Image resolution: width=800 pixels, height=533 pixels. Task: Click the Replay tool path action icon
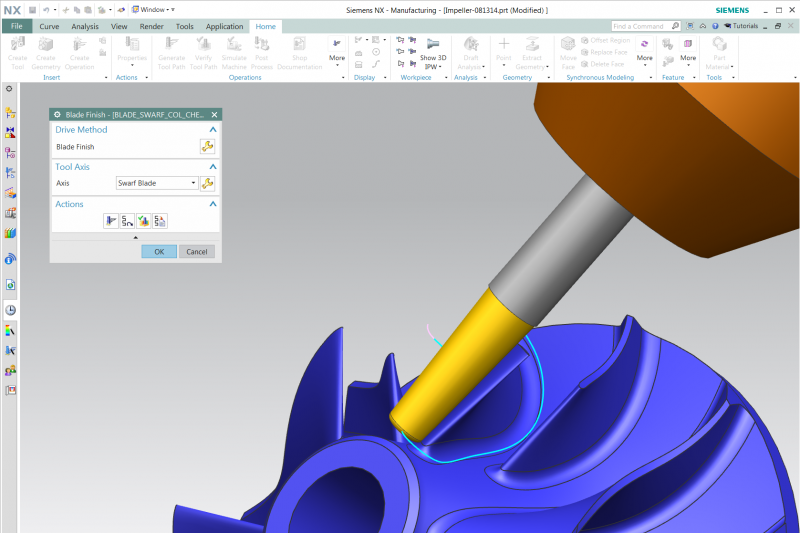click(x=127, y=221)
